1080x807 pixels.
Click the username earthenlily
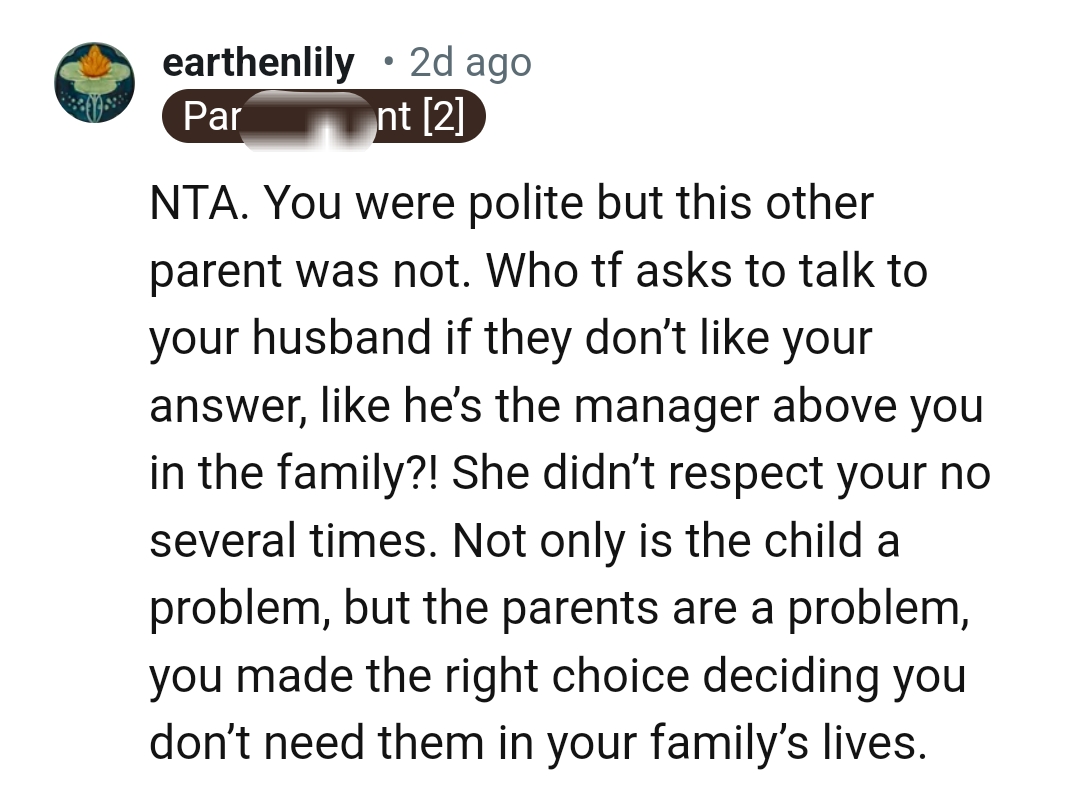258,62
